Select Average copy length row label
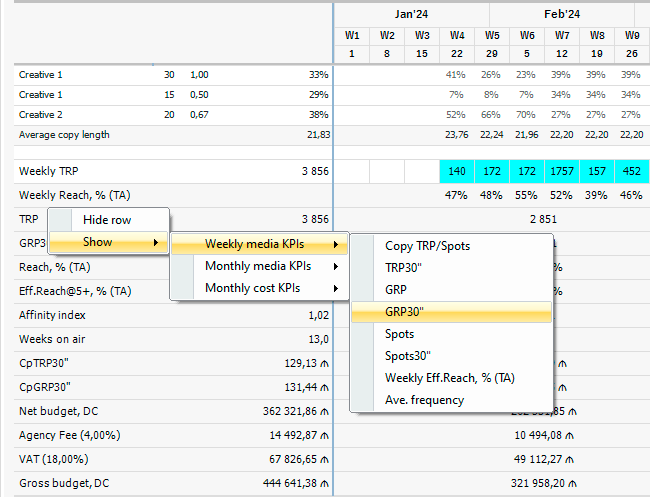The image size is (650, 497). [x=64, y=135]
